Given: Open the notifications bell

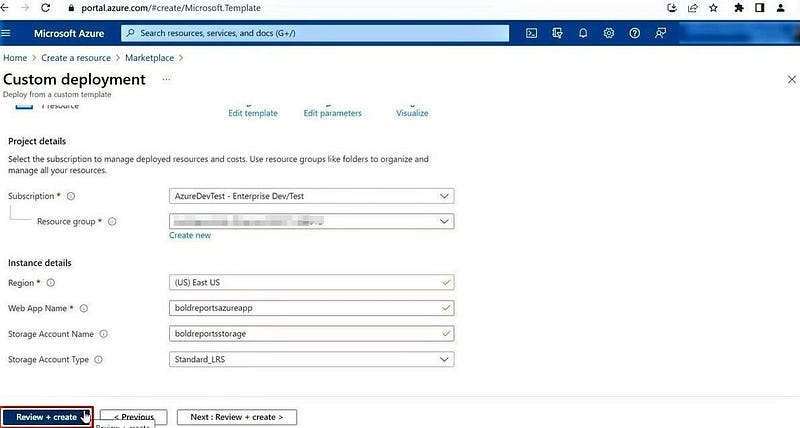Looking at the screenshot, I should pos(583,33).
